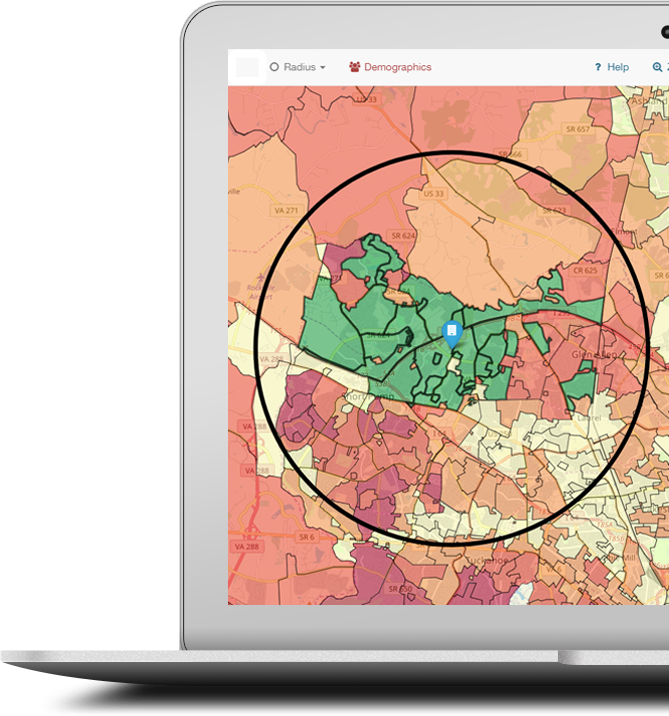
Task: Click the SR 657 road label
Action: click(x=577, y=129)
